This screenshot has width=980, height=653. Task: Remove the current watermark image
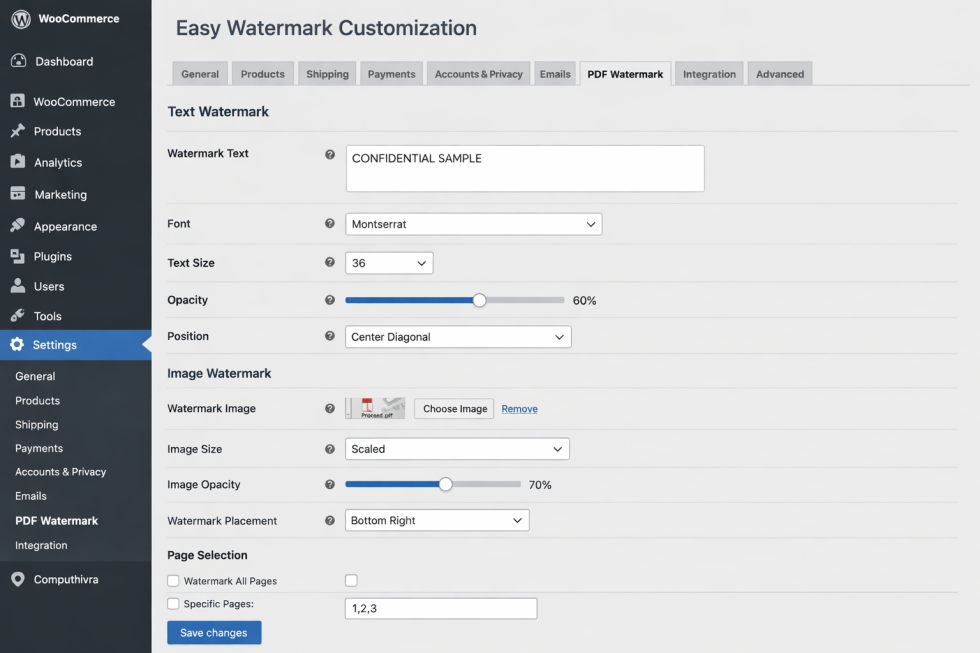(x=519, y=409)
